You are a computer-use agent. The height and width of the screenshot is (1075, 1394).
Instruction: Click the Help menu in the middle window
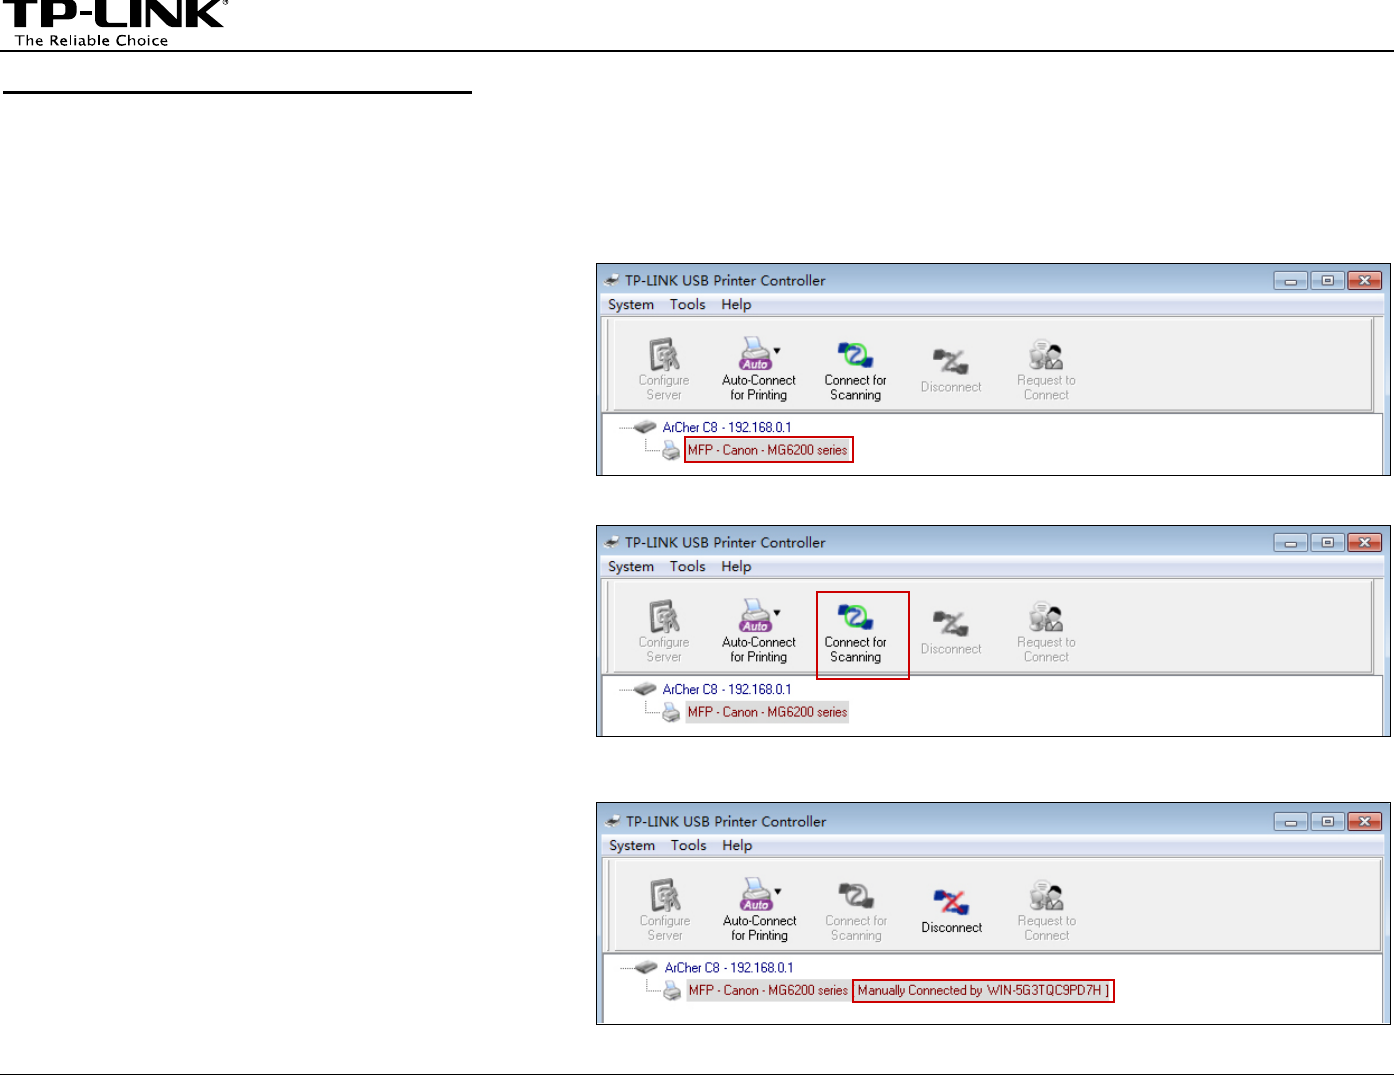coord(736,567)
